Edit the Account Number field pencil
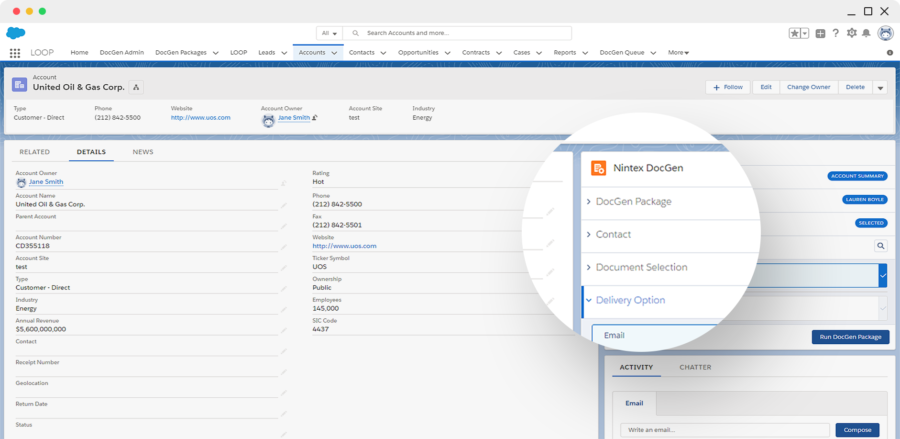900x439 pixels. pos(284,247)
